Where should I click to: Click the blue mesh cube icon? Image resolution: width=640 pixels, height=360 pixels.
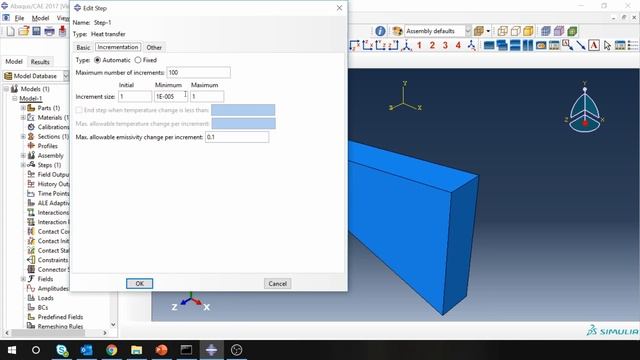point(546,31)
